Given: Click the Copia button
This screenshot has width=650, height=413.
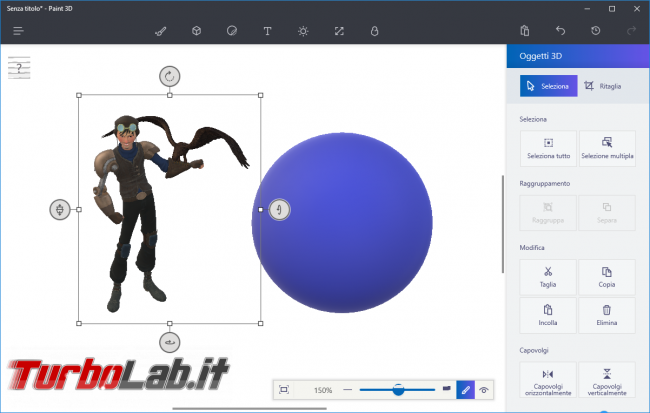Looking at the screenshot, I should coord(607,277).
